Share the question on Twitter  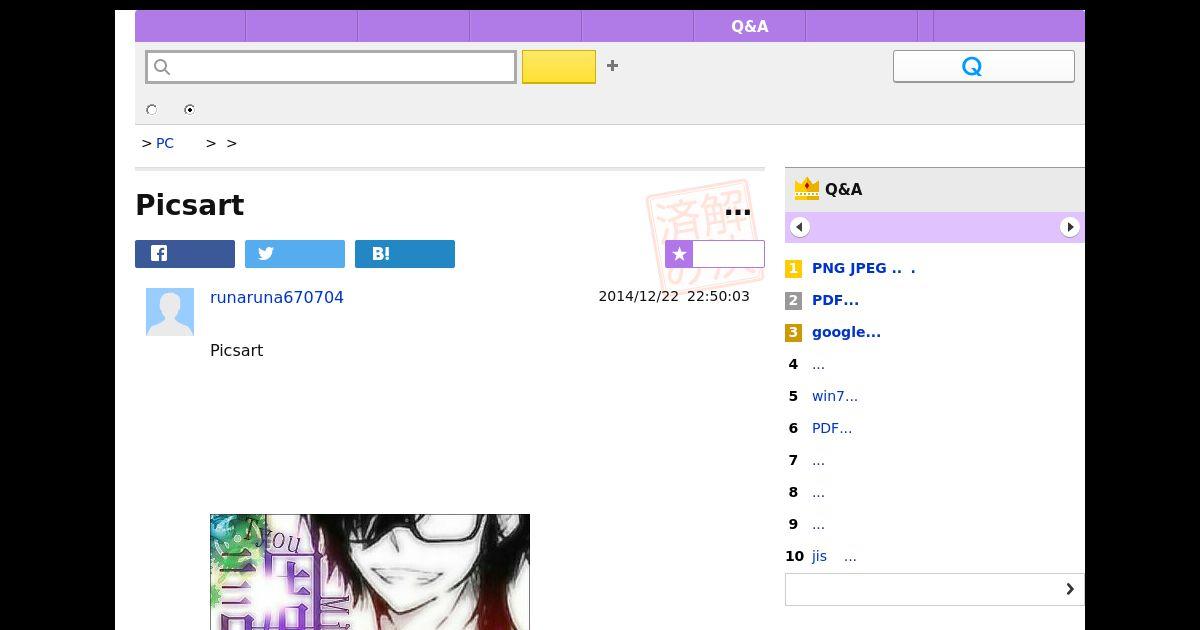pos(295,254)
